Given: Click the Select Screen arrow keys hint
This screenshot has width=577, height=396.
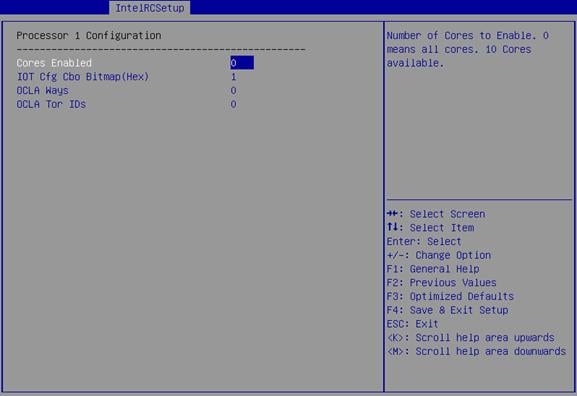Looking at the screenshot, I should click(436, 214).
